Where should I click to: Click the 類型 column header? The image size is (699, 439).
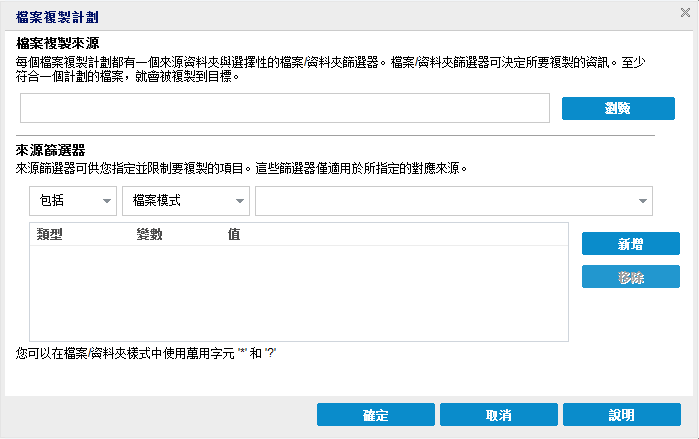tap(50, 234)
